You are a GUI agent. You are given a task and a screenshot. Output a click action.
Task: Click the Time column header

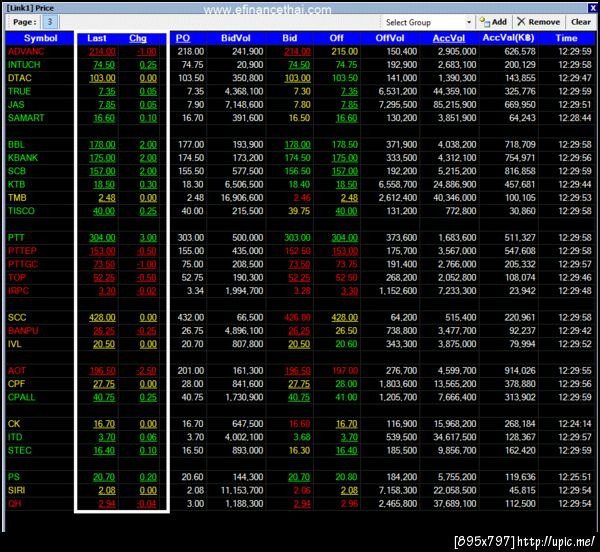point(566,38)
